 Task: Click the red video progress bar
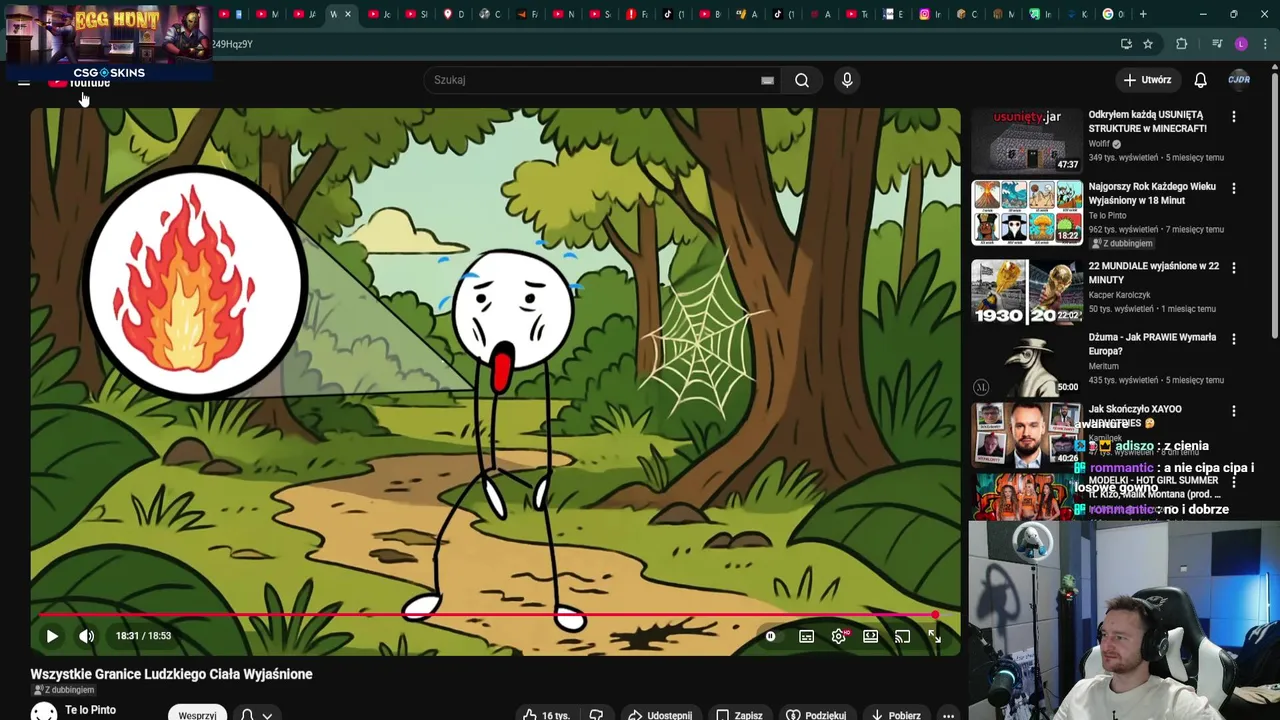point(487,615)
